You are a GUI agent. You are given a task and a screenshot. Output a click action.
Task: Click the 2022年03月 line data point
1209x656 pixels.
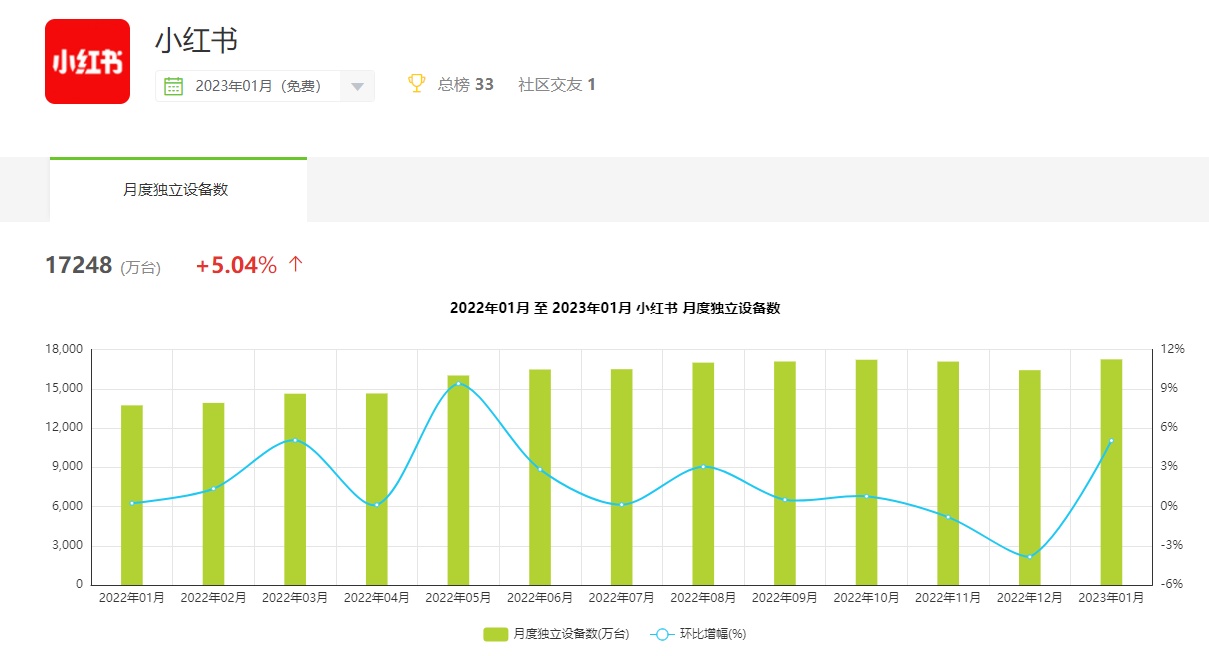pyautogui.click(x=295, y=440)
